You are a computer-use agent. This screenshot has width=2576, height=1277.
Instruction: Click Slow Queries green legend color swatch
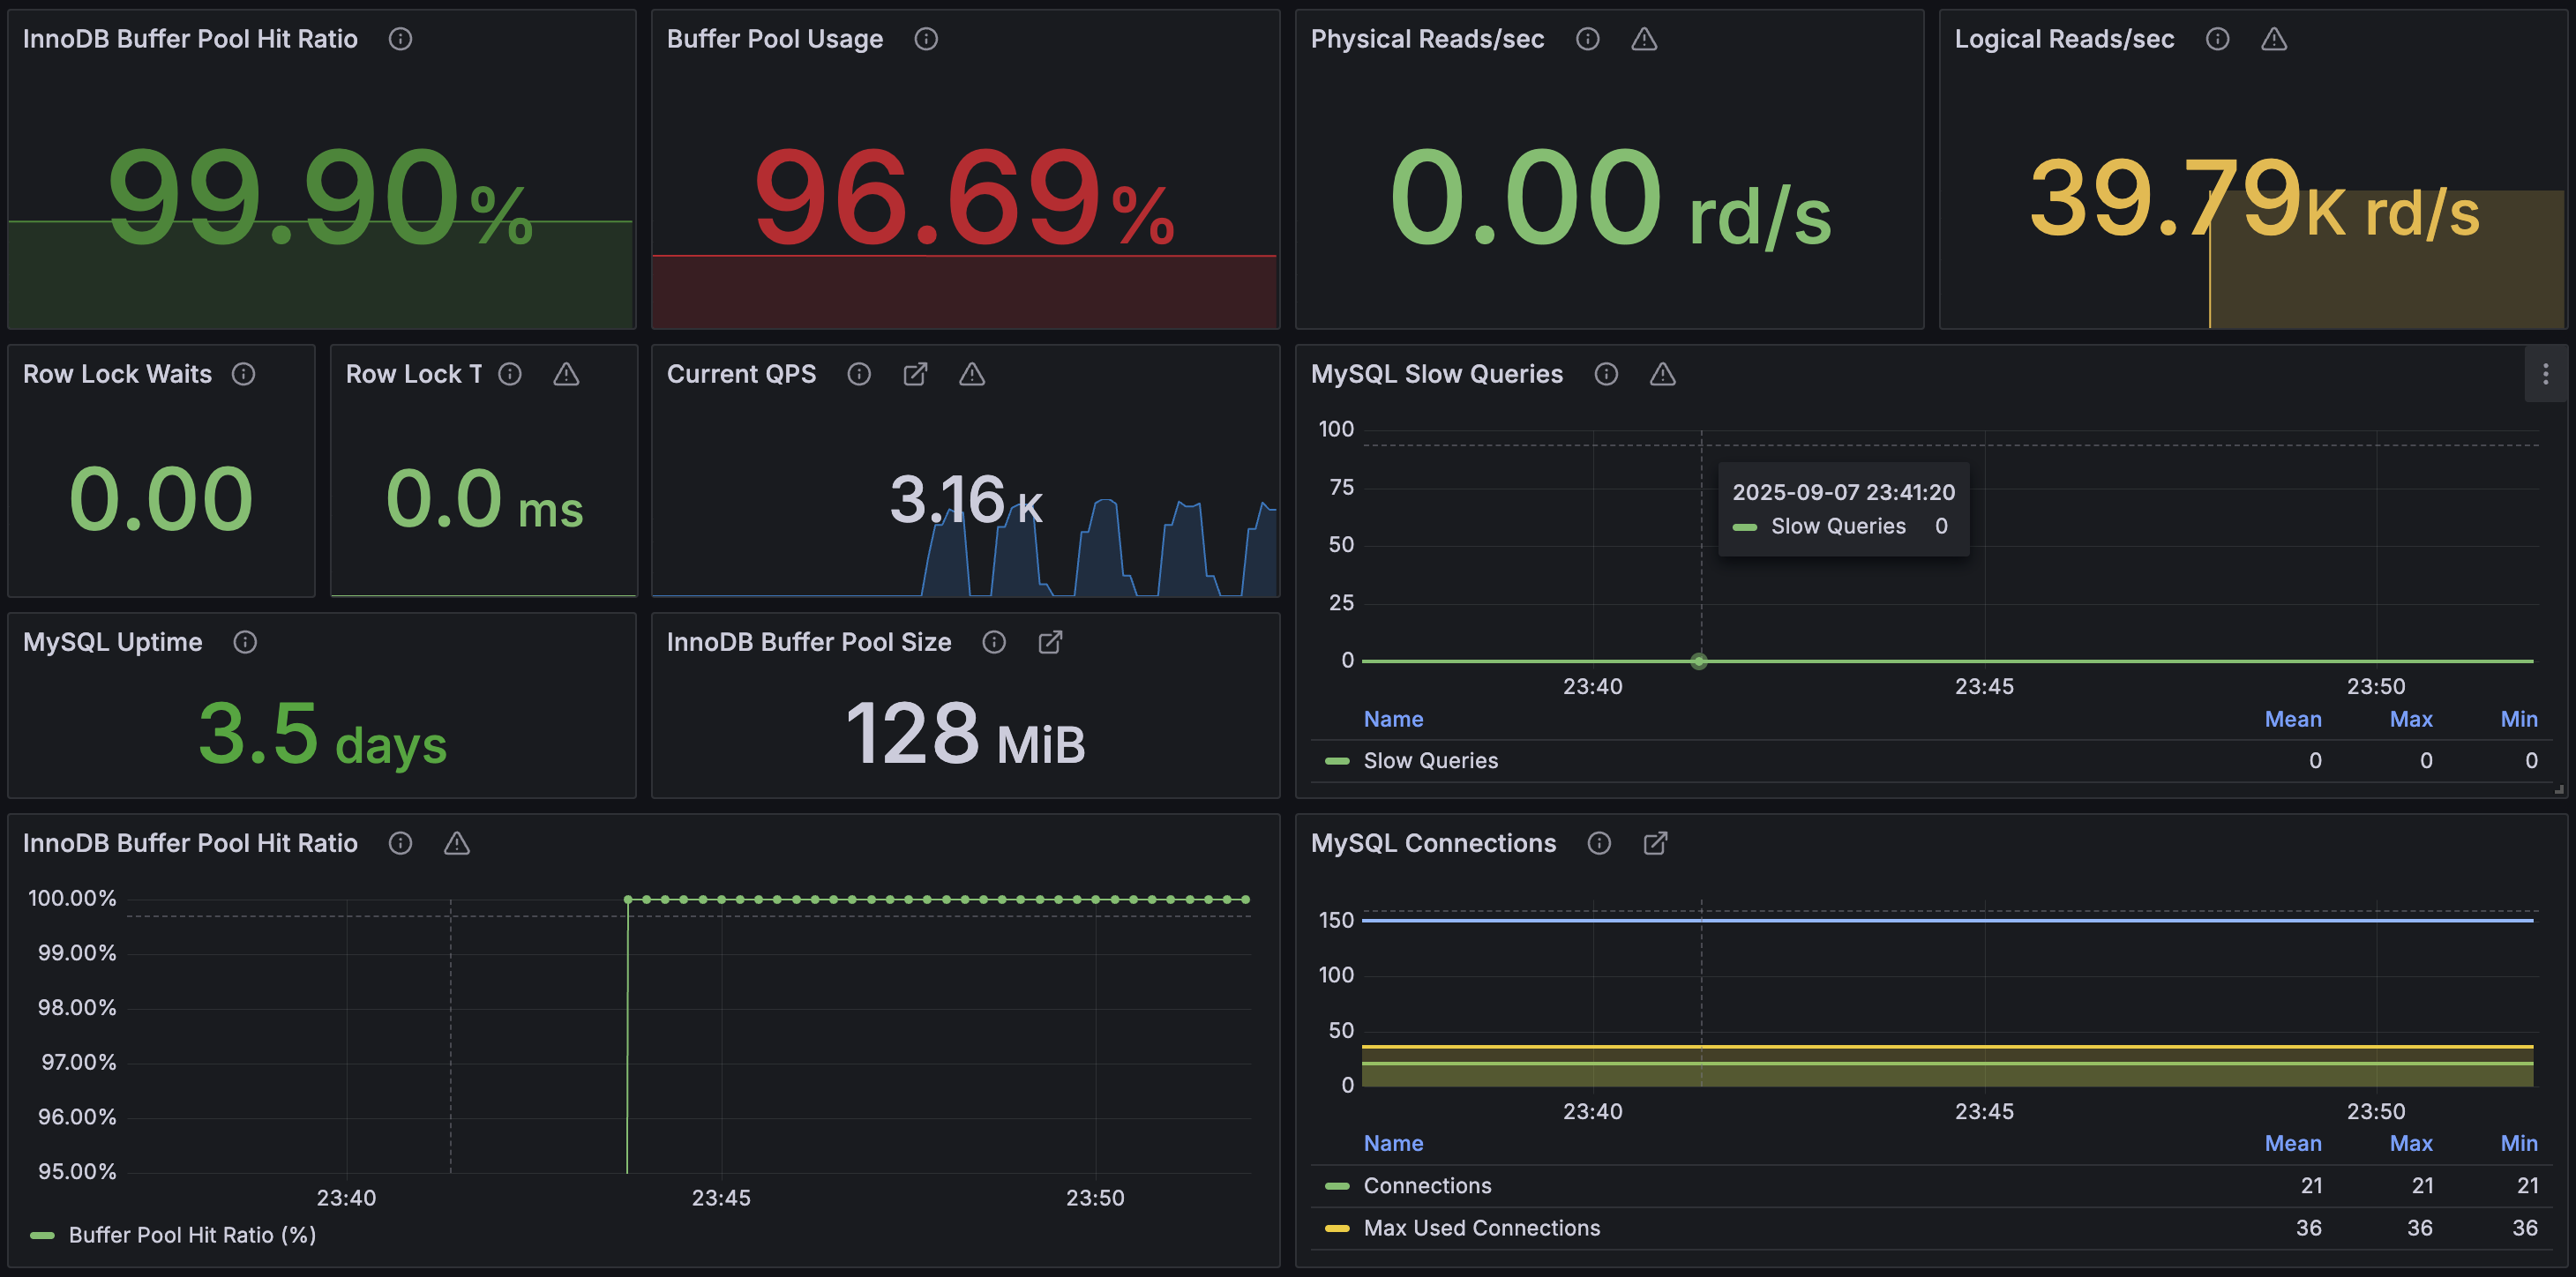coord(1337,761)
